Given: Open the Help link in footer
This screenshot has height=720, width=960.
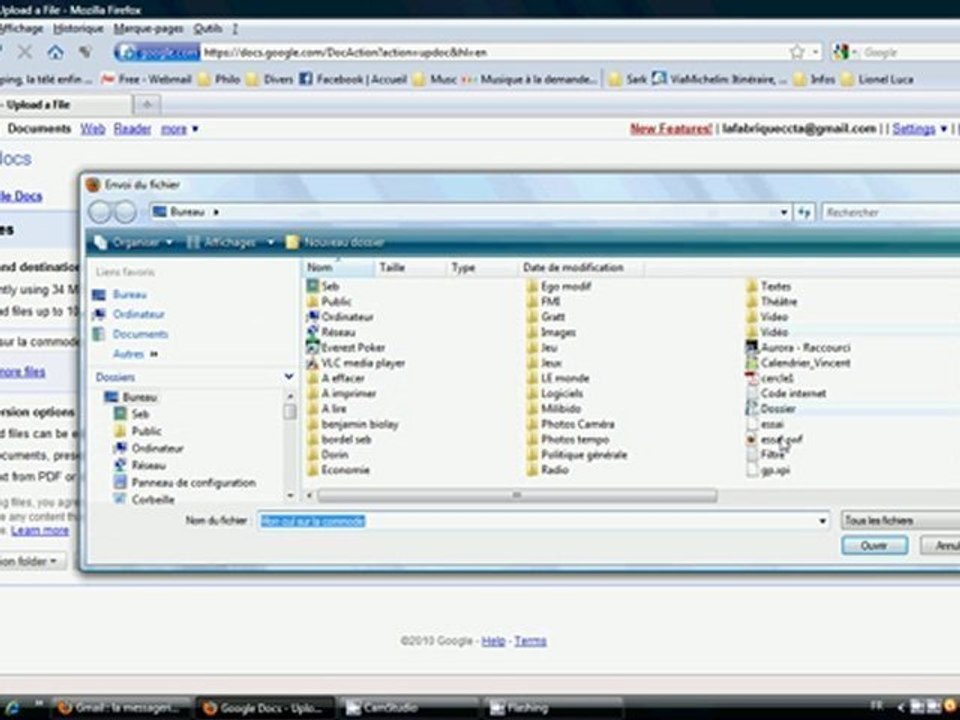Looking at the screenshot, I should tap(493, 641).
